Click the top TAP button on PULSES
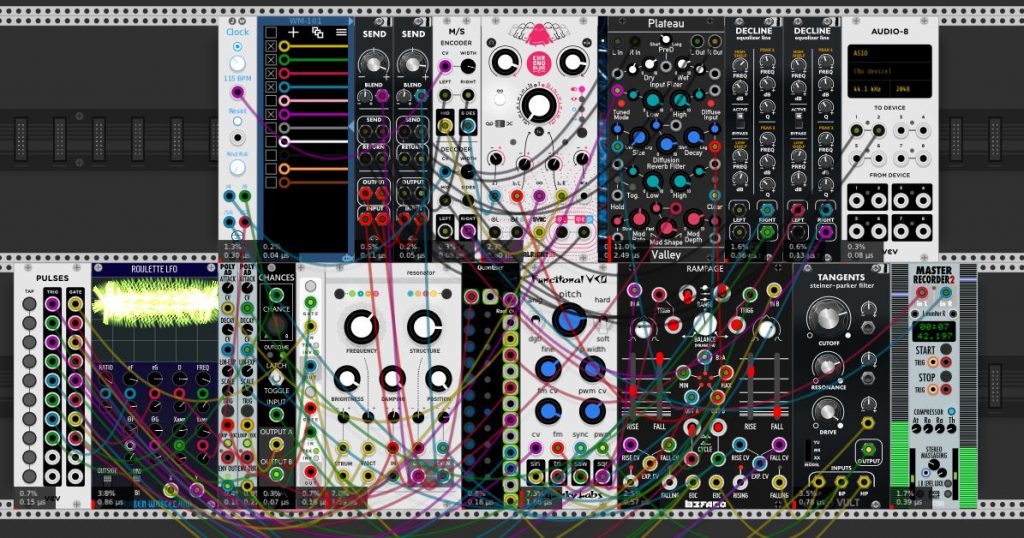Screen dimensions: 1024x538 click(x=29, y=304)
